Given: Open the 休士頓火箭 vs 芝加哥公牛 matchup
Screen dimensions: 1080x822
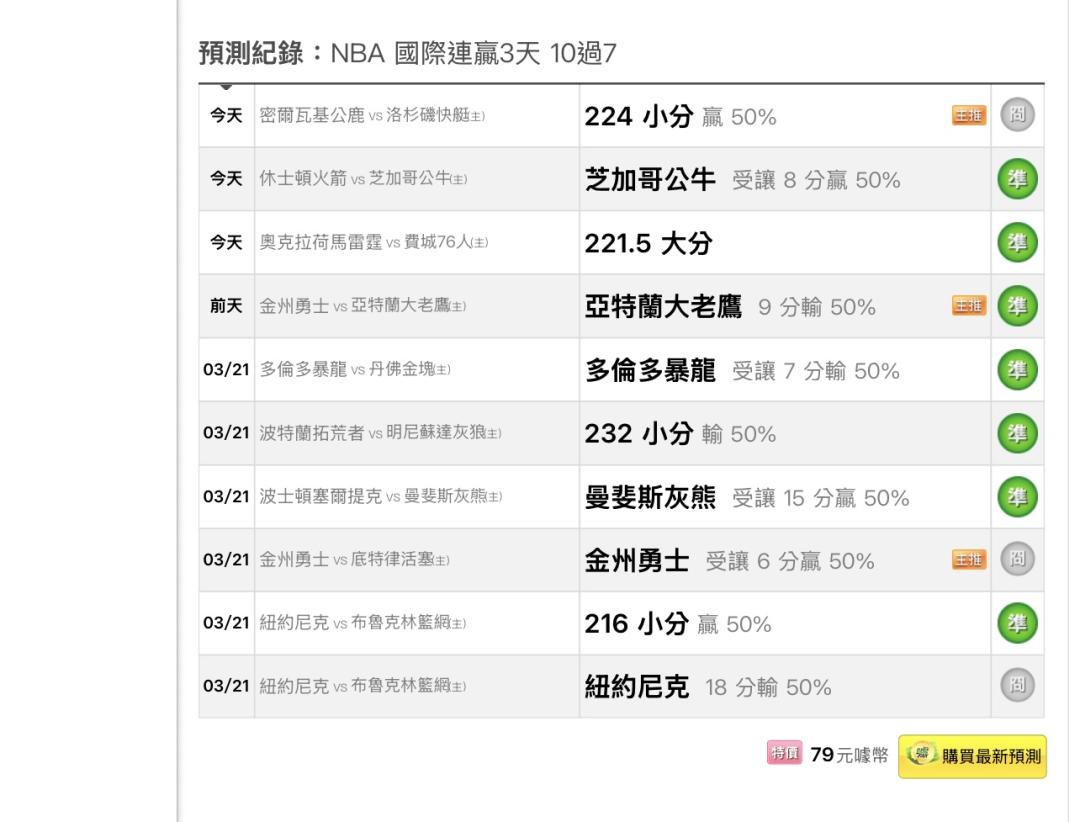Looking at the screenshot, I should coord(363,180).
